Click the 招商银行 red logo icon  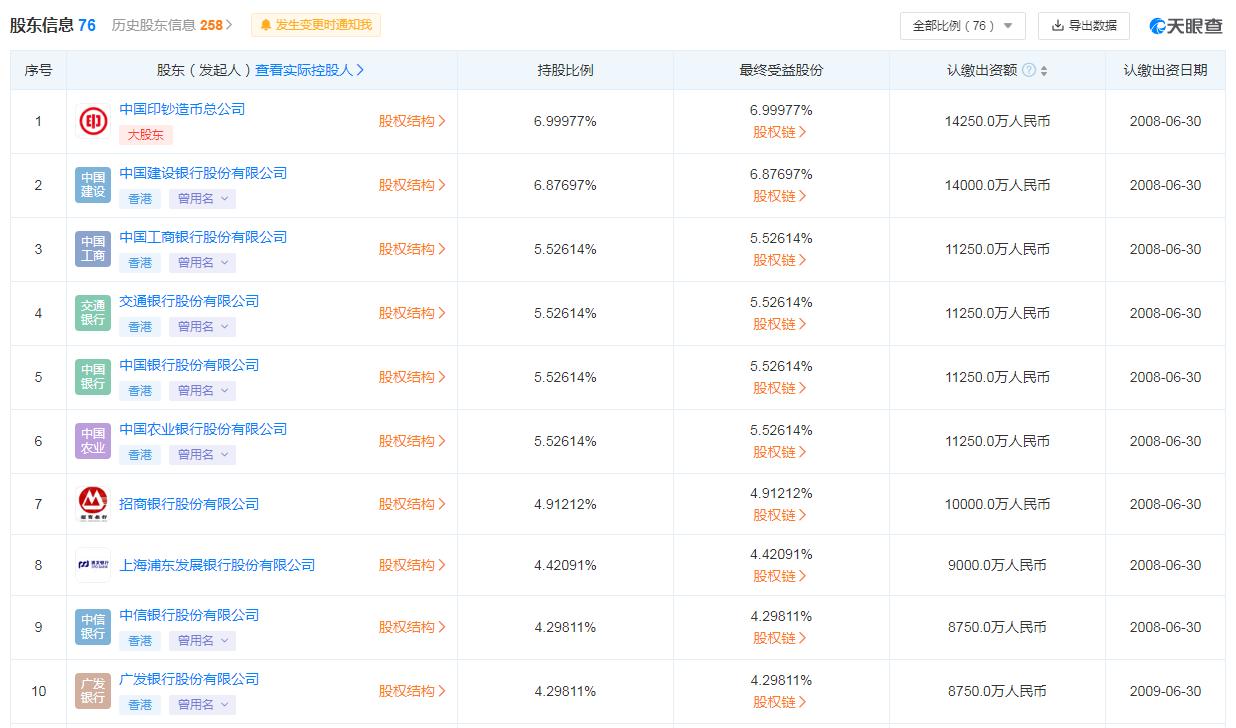92,504
